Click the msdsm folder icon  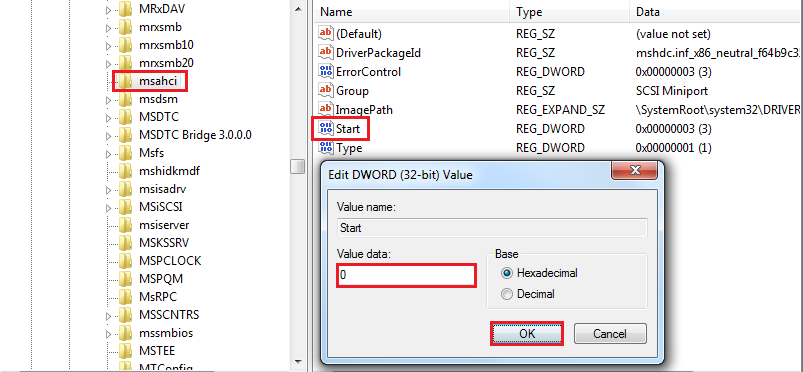(x=125, y=99)
